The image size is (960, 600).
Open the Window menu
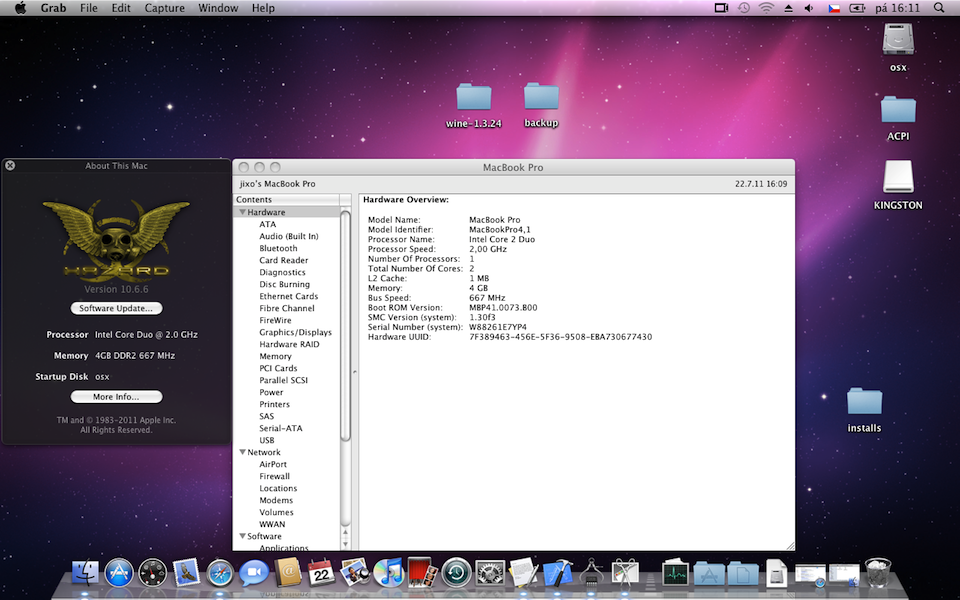point(218,8)
